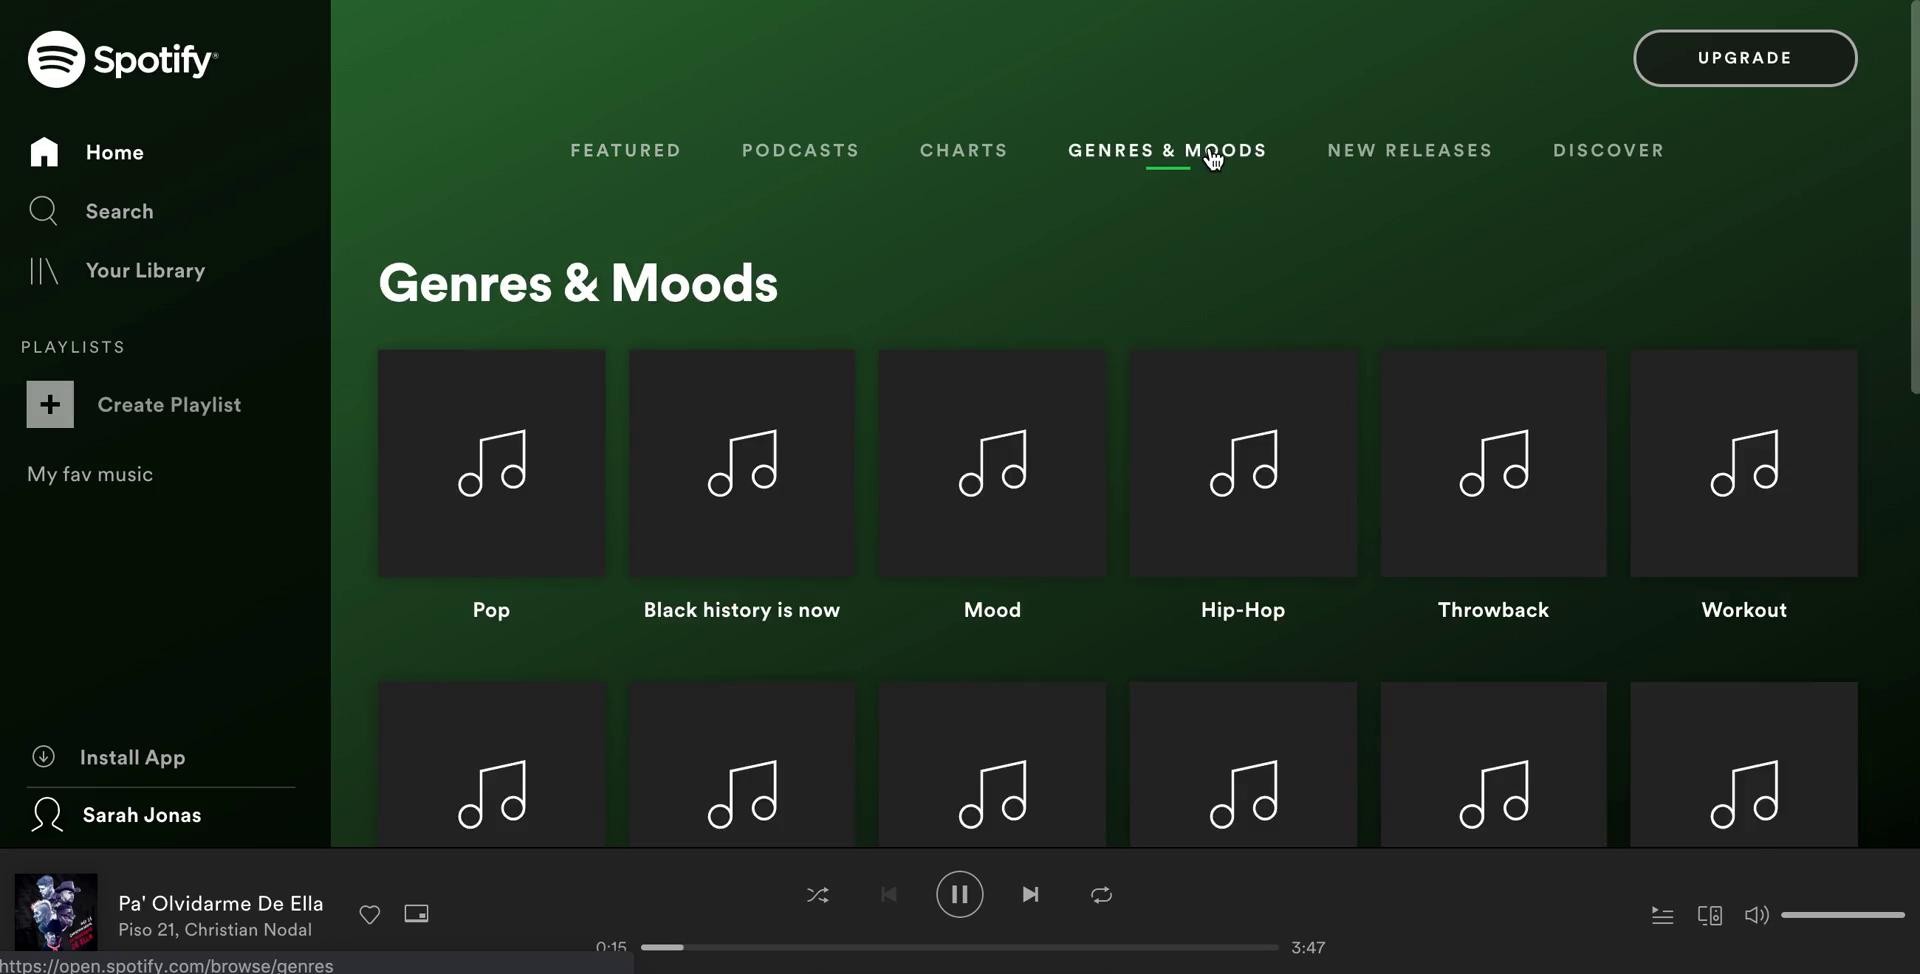This screenshot has height=974, width=1920.
Task: Click the Upgrade button
Action: (1745, 58)
